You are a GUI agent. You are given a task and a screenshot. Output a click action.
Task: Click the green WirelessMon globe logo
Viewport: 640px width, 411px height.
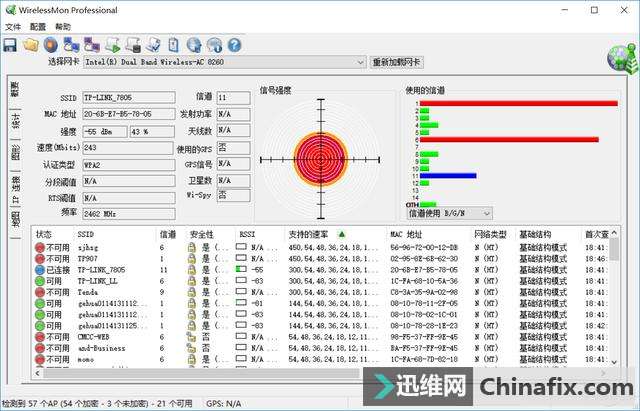[x=620, y=58]
